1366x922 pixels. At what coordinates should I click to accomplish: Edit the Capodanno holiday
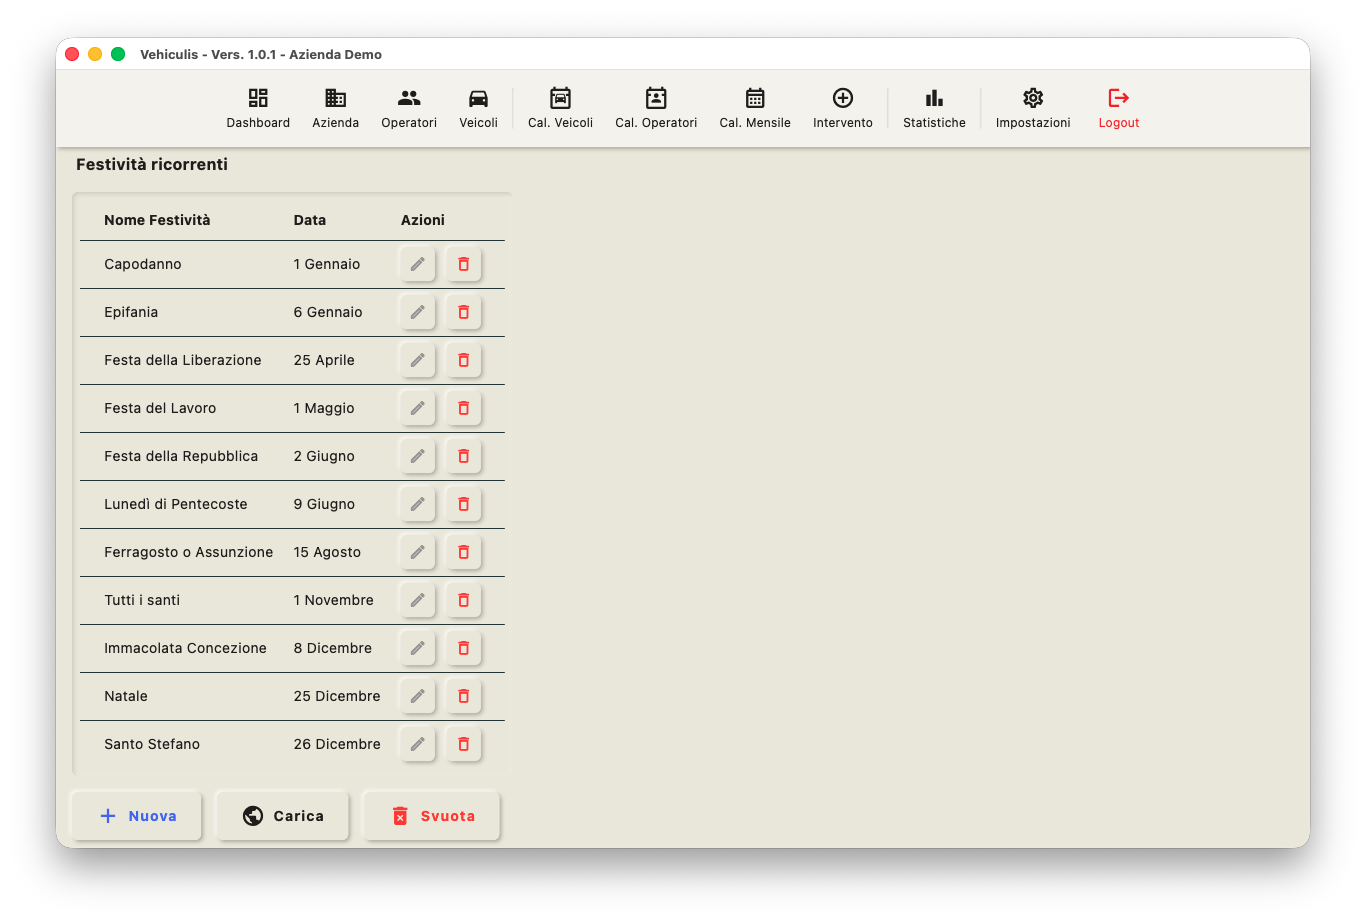pyautogui.click(x=418, y=264)
